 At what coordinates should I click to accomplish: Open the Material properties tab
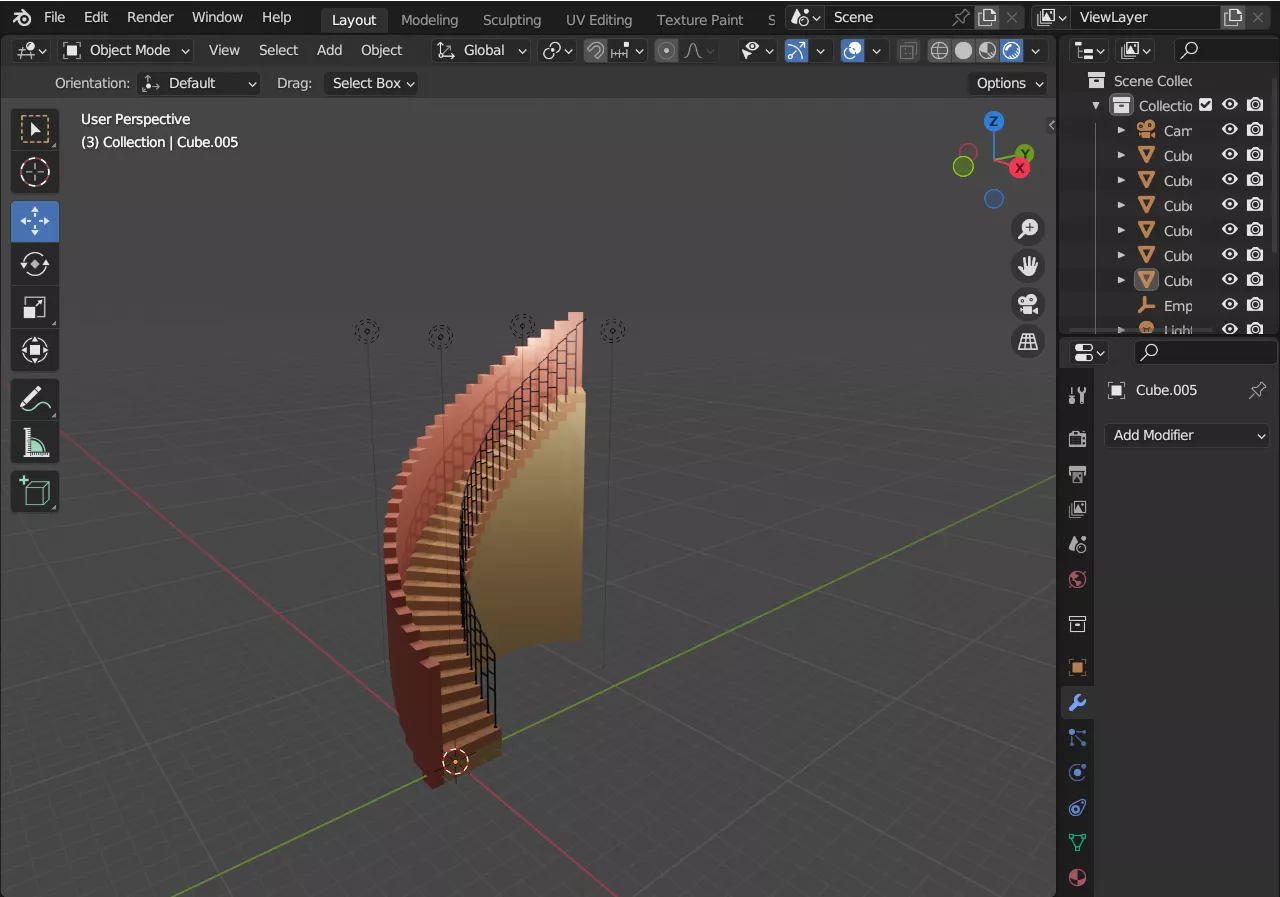(x=1077, y=878)
